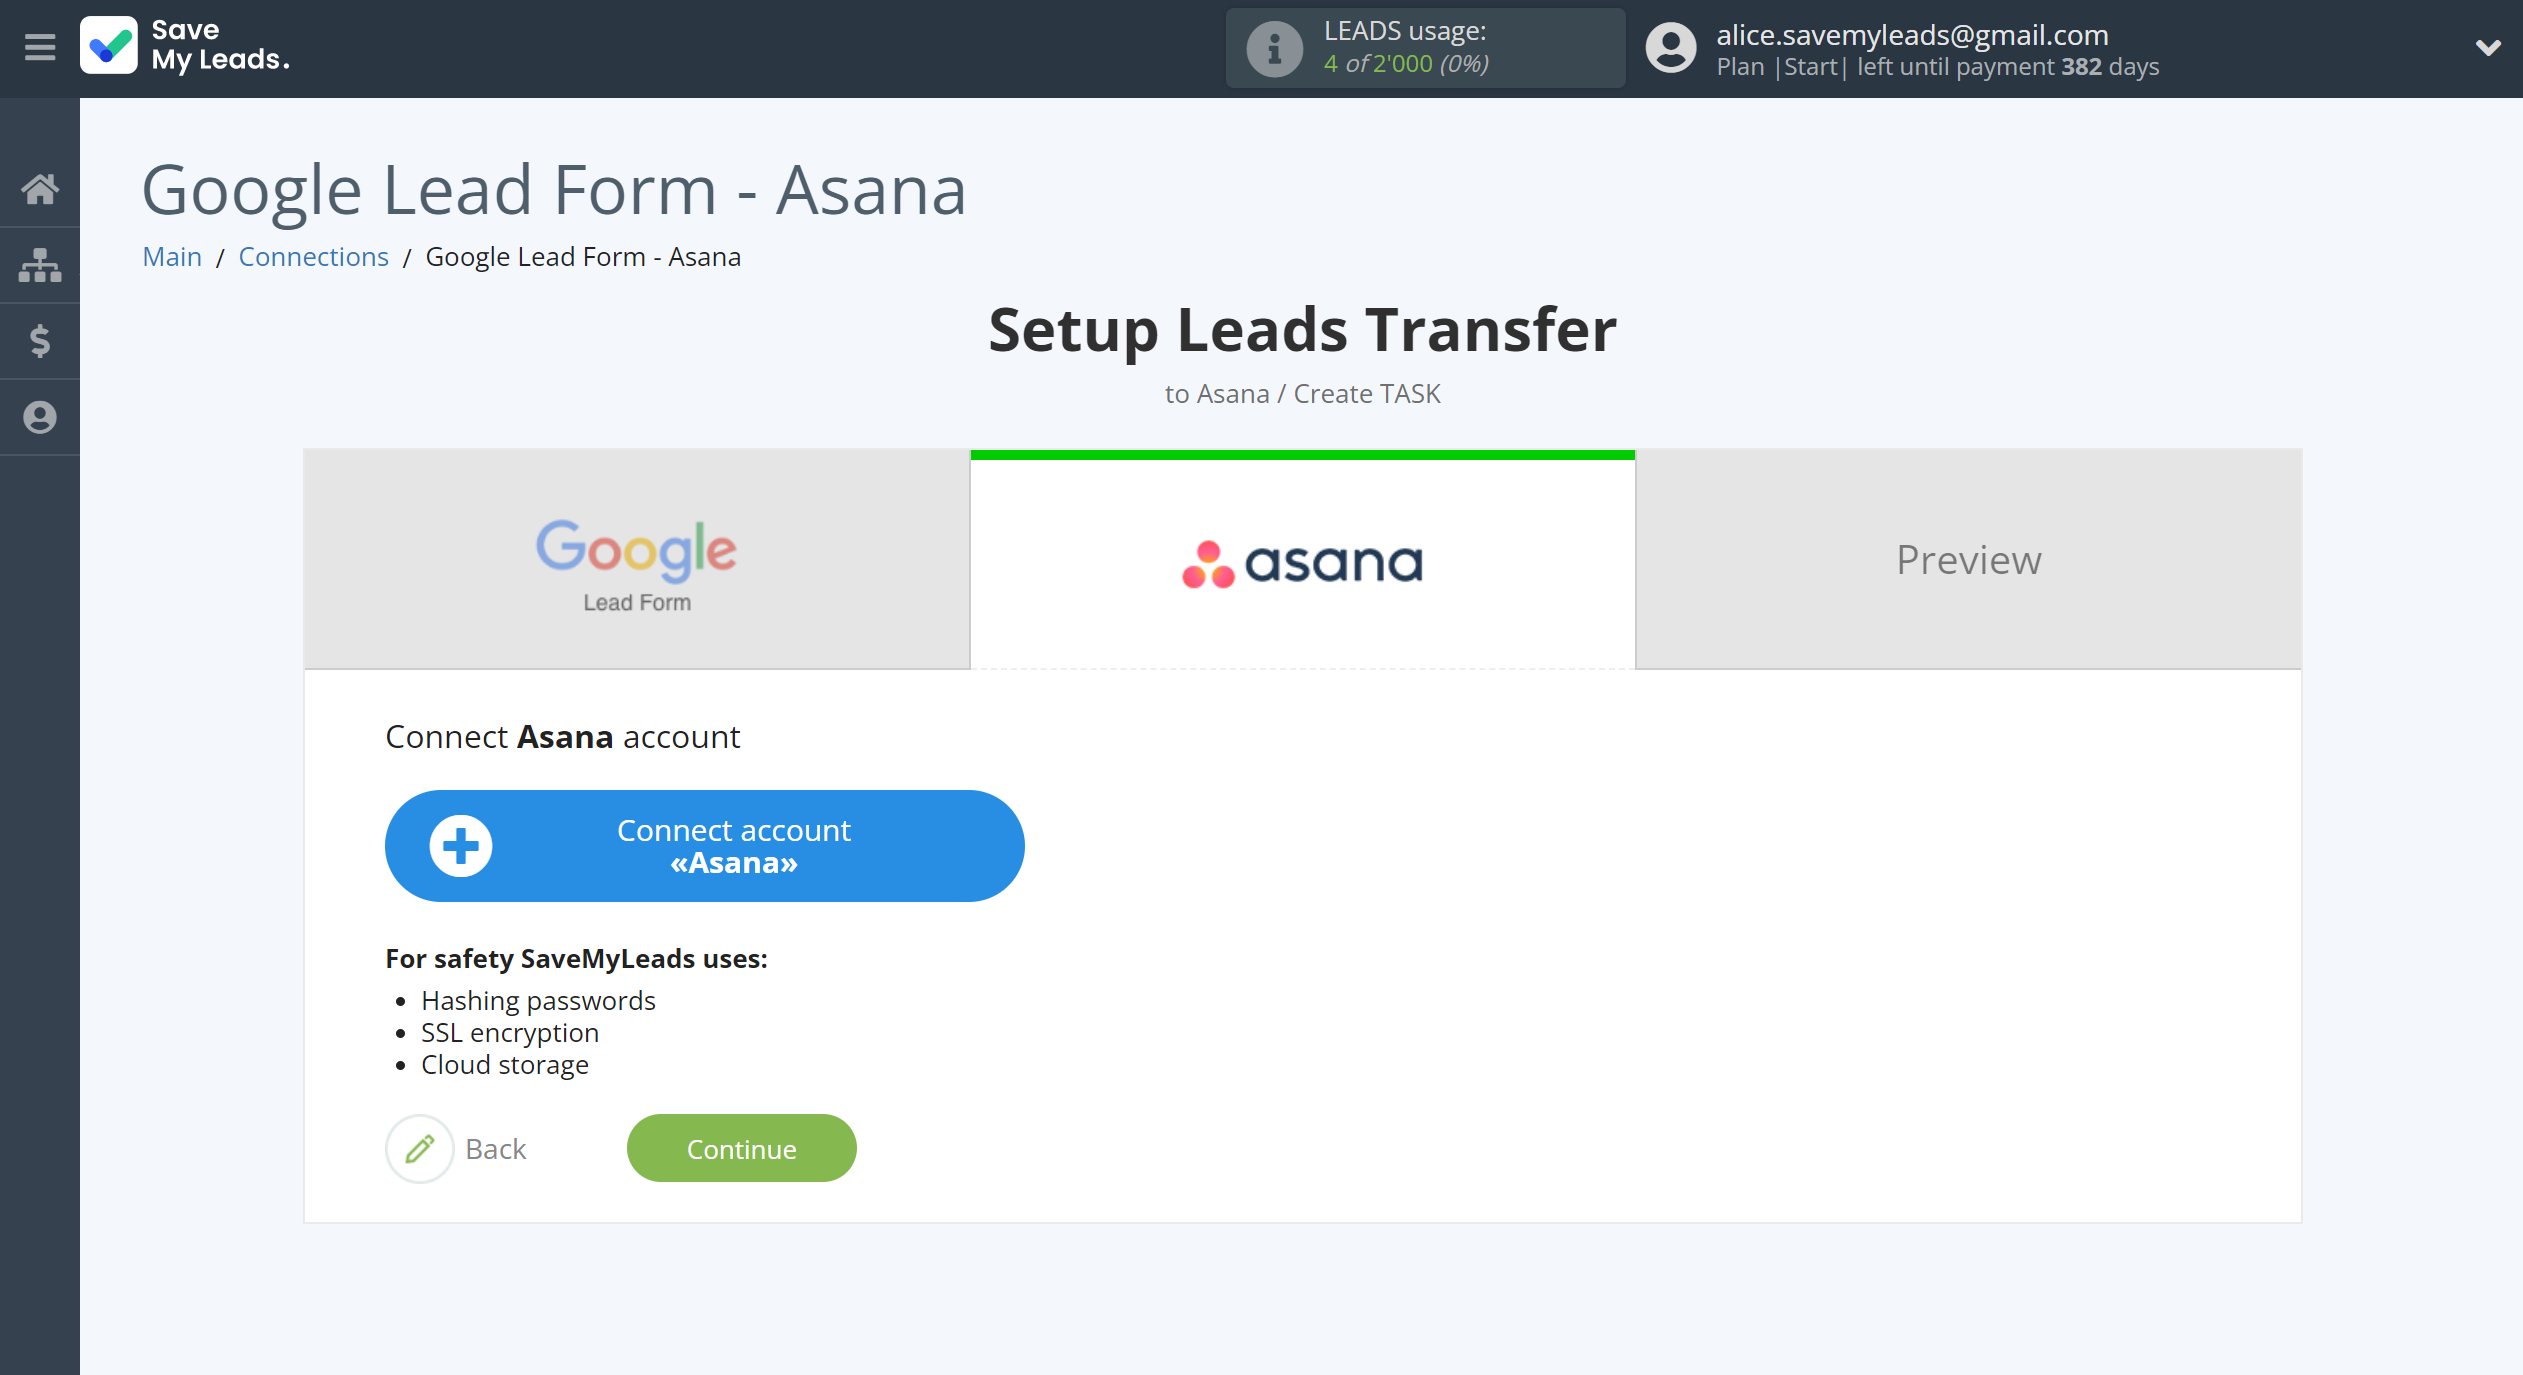The image size is (2523, 1375).
Task: Click the SaveMyLeads checkmark logo
Action: coord(112,47)
